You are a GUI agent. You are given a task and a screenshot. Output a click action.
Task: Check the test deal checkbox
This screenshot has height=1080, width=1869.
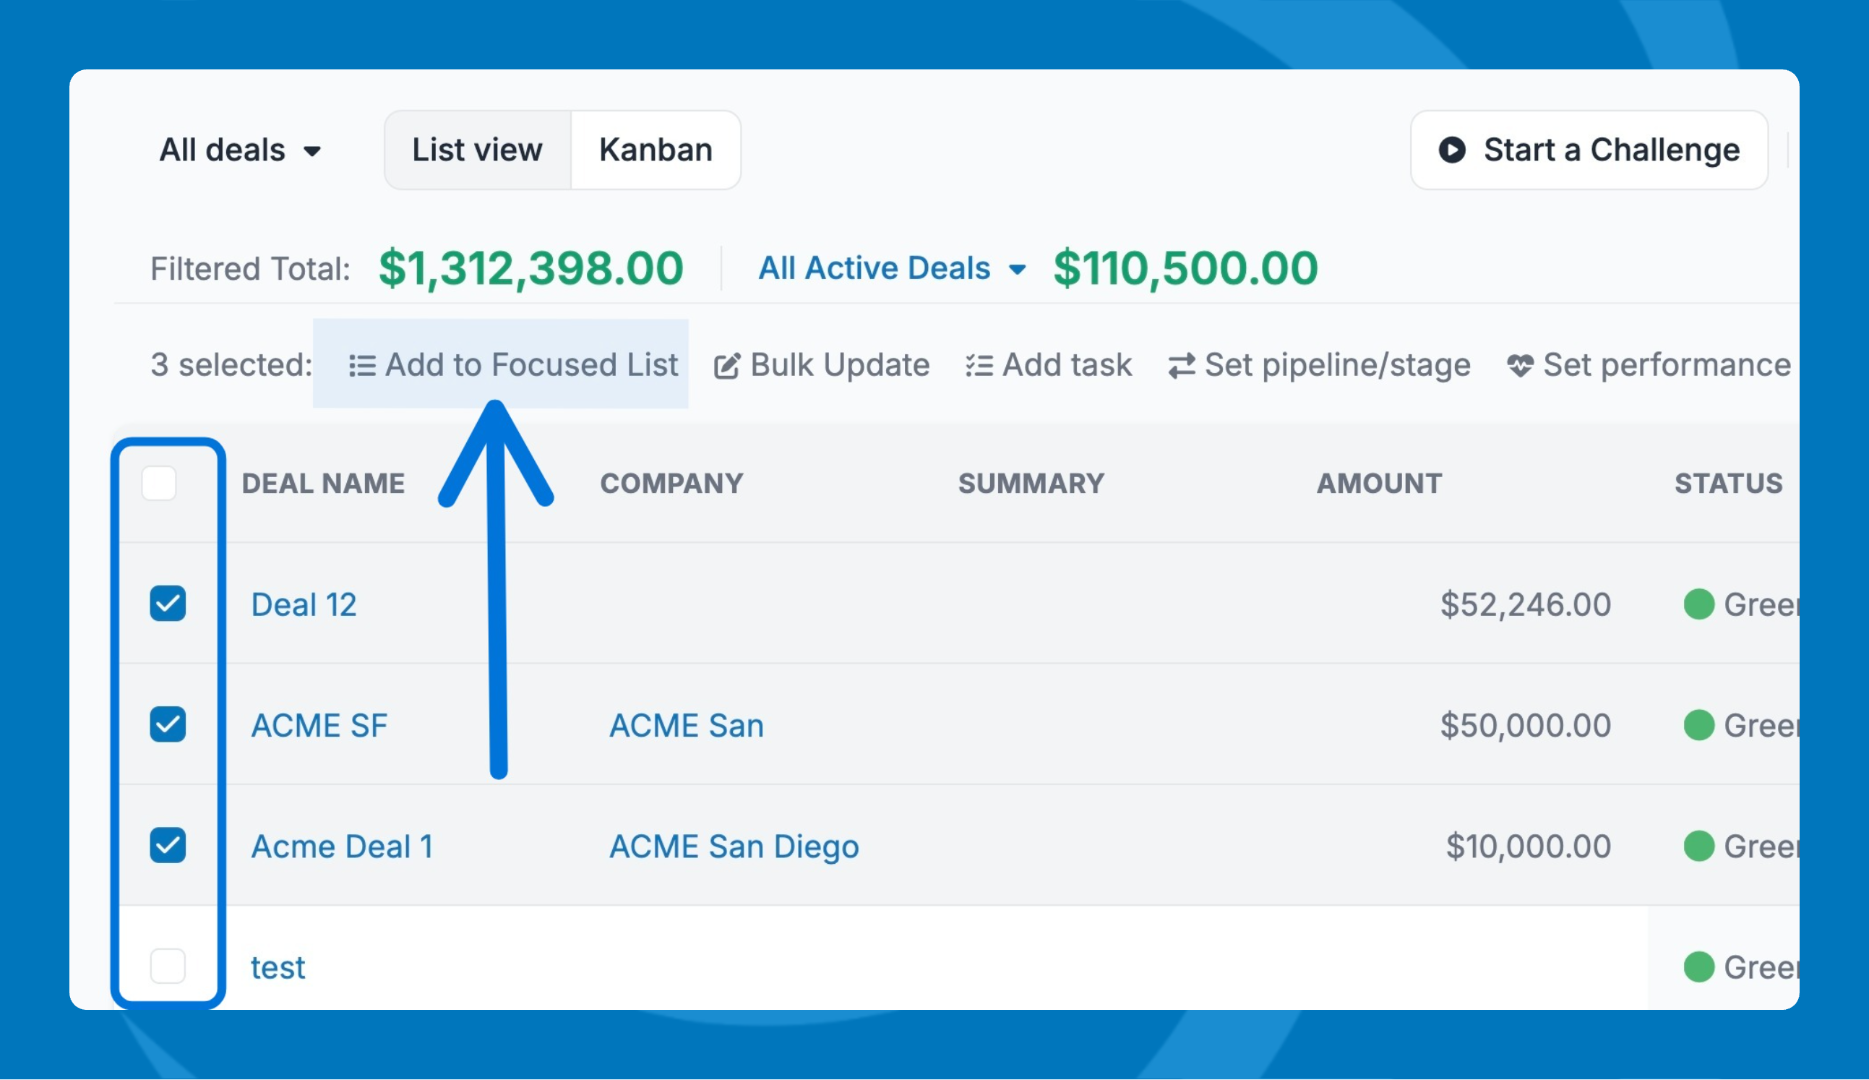click(x=168, y=967)
